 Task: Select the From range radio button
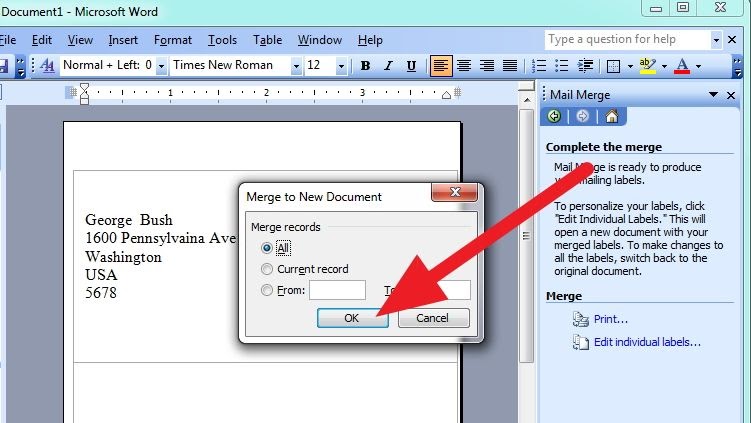(267, 290)
